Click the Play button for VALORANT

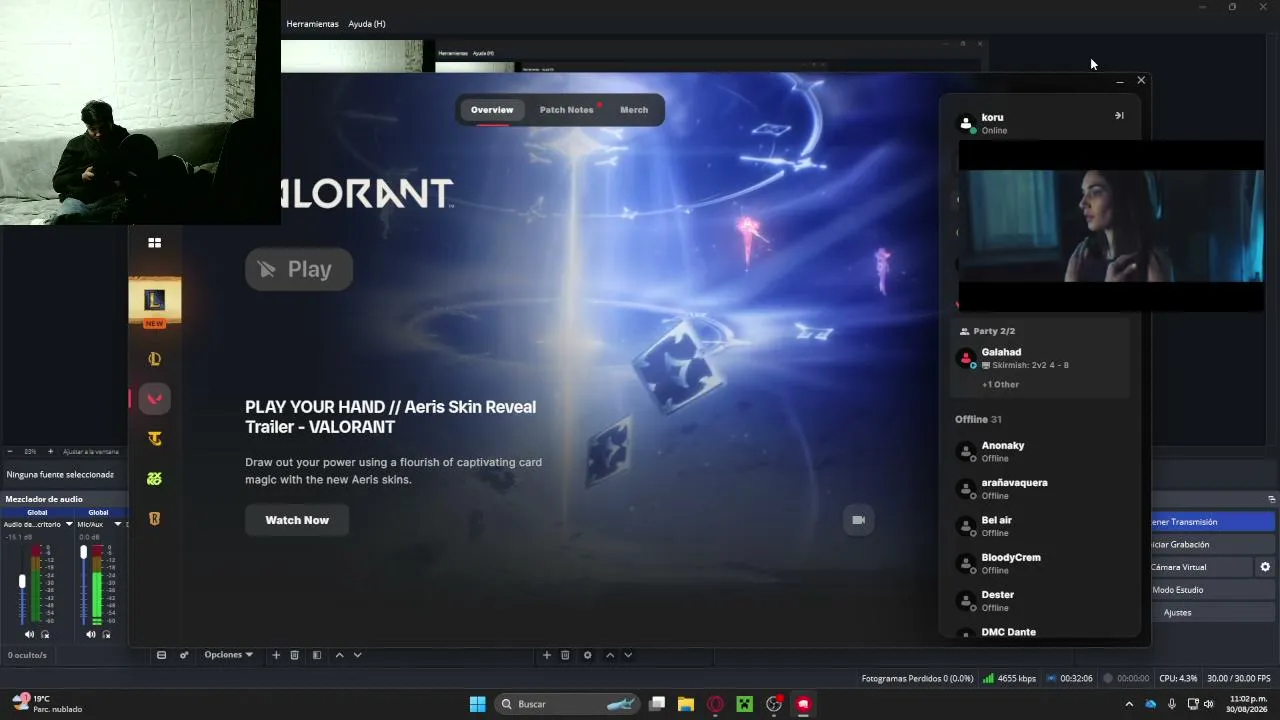(x=299, y=269)
